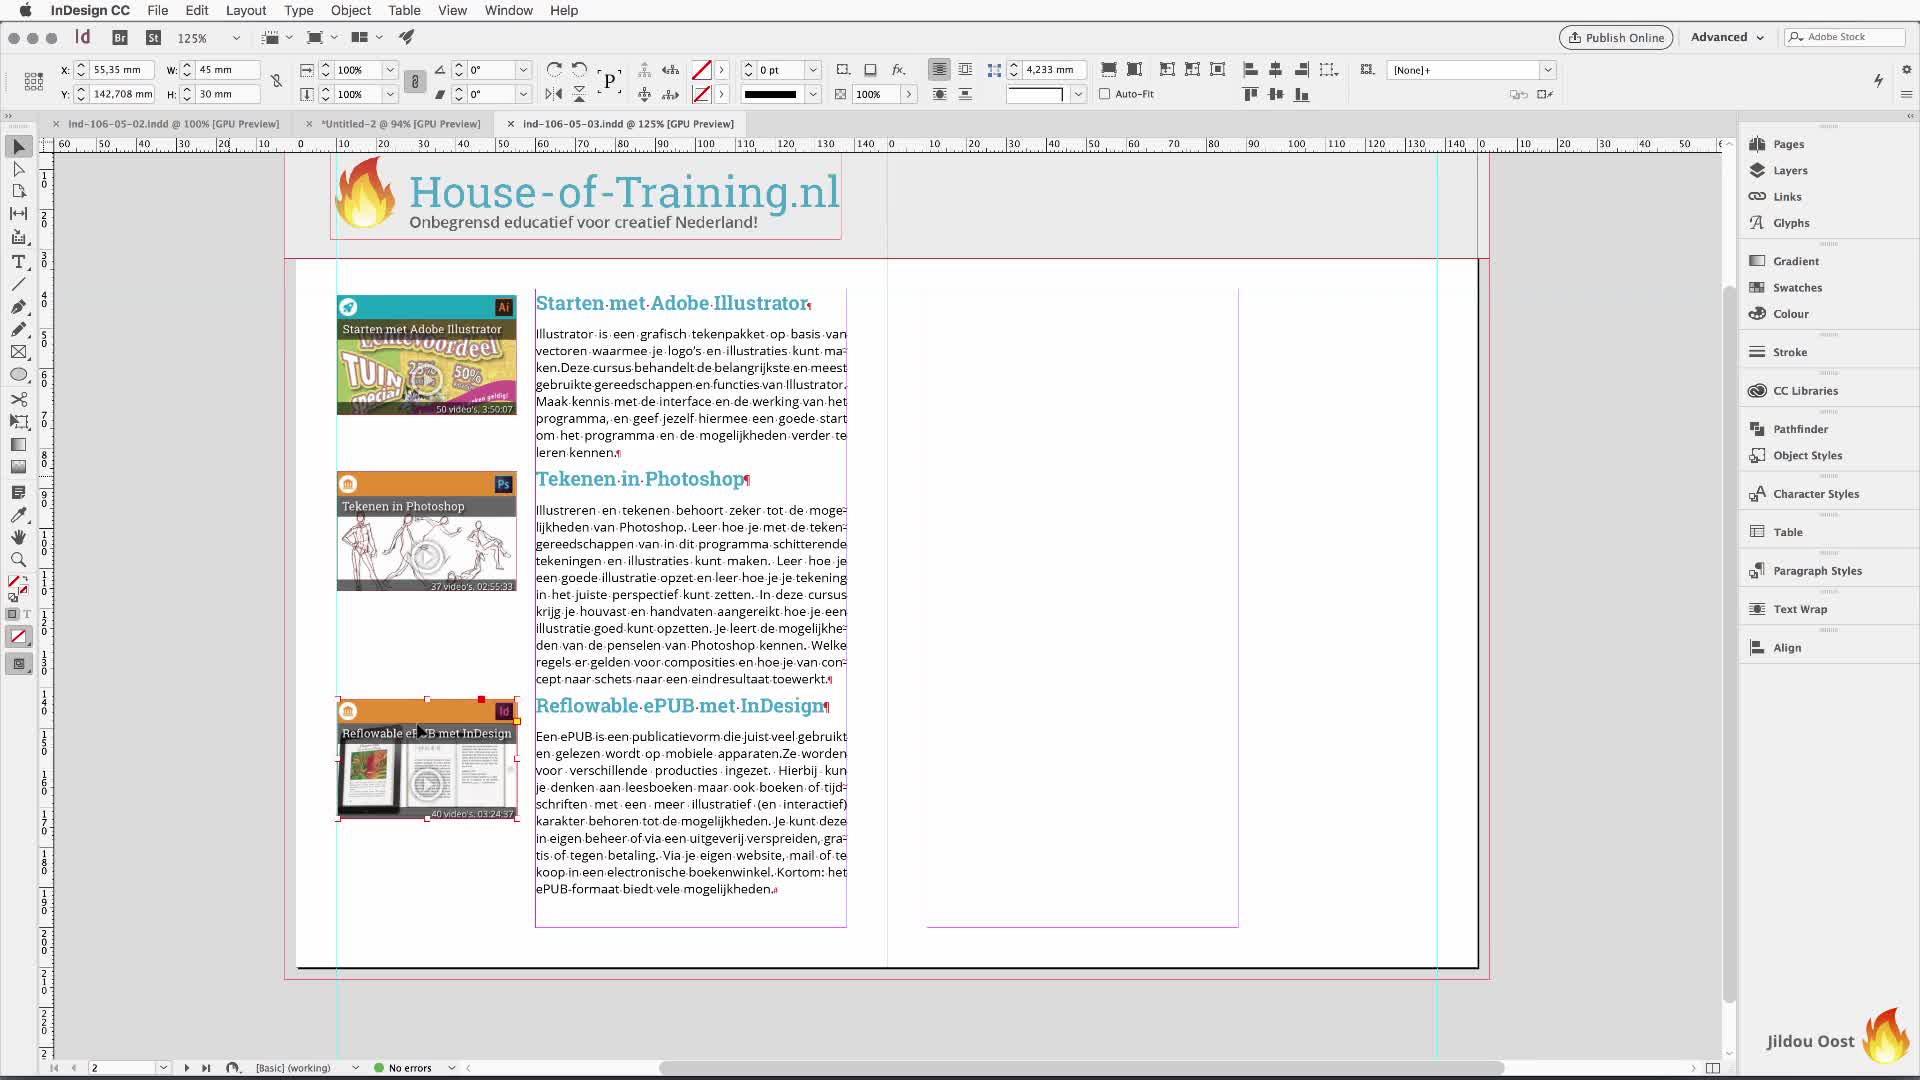Open the Pathfinder panel
The width and height of the screenshot is (1920, 1080).
coord(1800,429)
